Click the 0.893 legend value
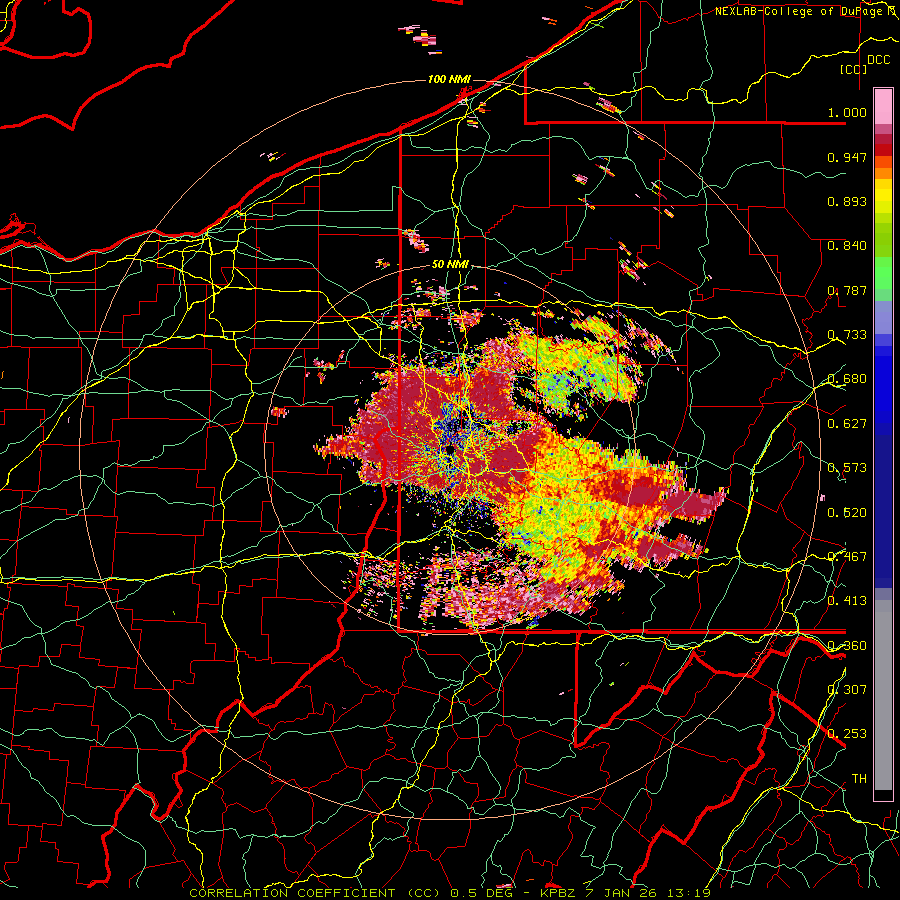Viewport: 900px width, 900px height. point(847,201)
